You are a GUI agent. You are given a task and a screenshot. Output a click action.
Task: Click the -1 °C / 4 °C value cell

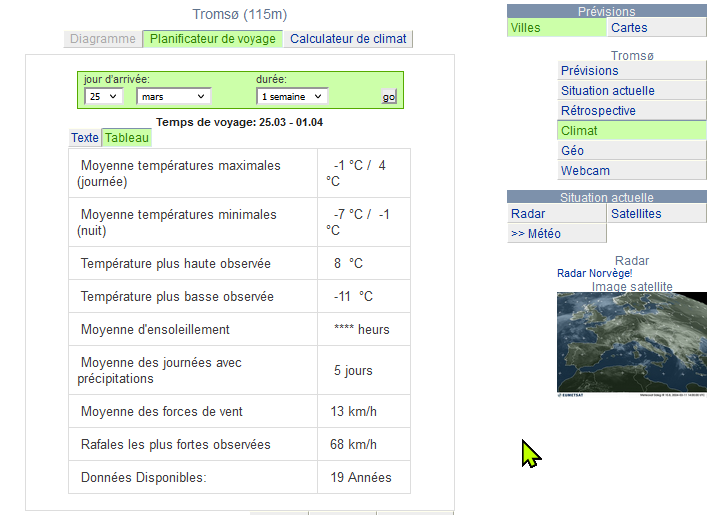pyautogui.click(x=364, y=174)
